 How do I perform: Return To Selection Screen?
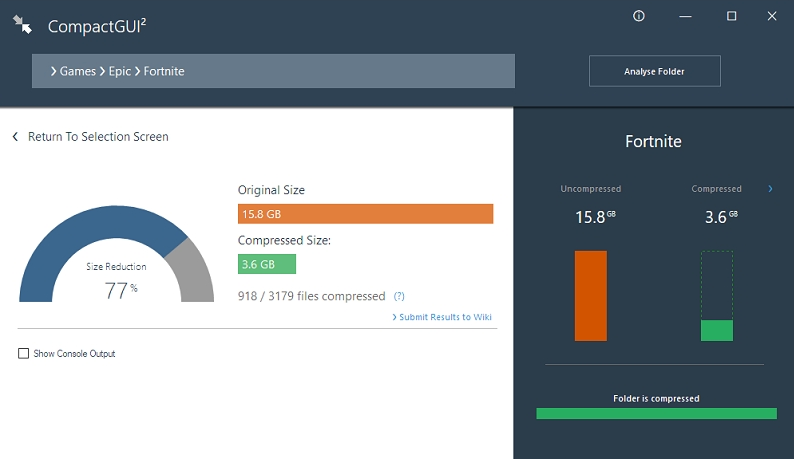98,137
